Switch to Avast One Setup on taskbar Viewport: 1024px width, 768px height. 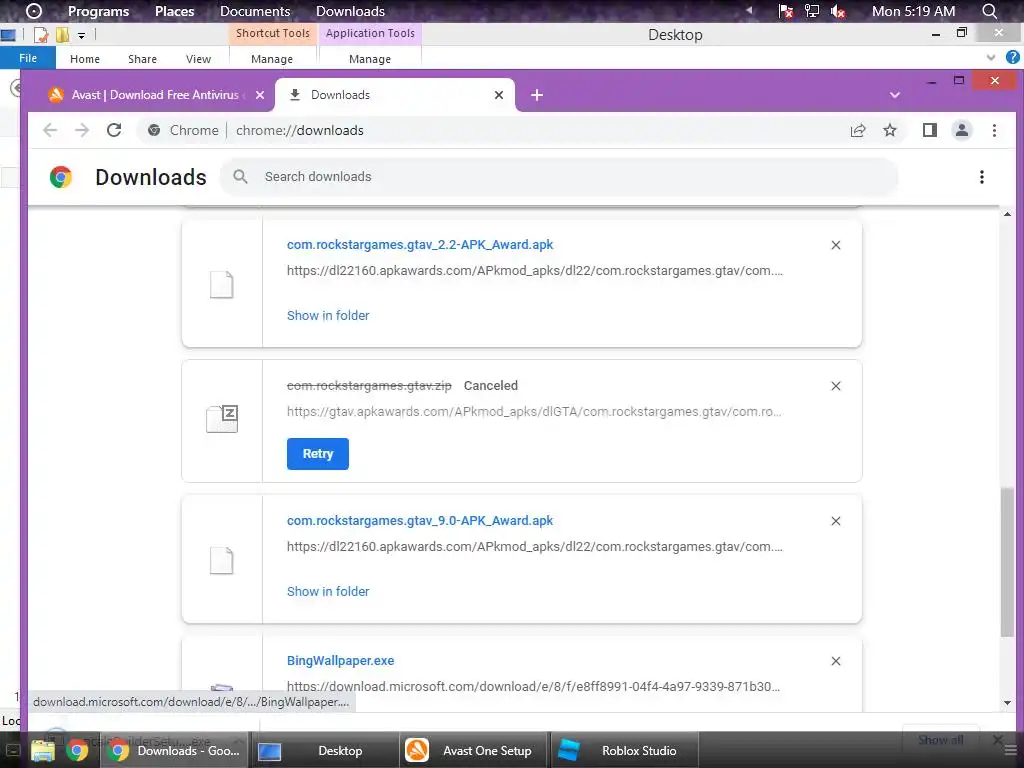(x=473, y=750)
